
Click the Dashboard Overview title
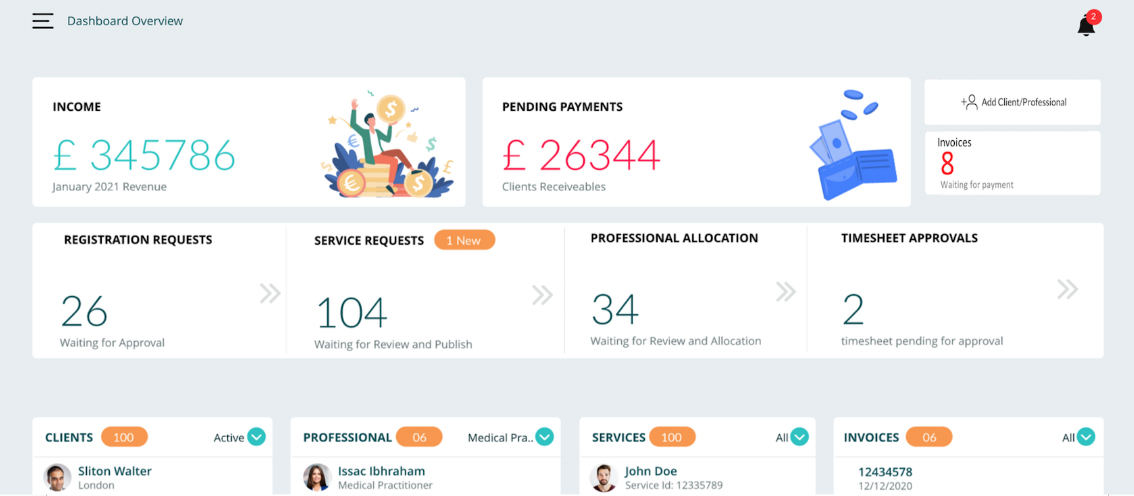point(125,21)
